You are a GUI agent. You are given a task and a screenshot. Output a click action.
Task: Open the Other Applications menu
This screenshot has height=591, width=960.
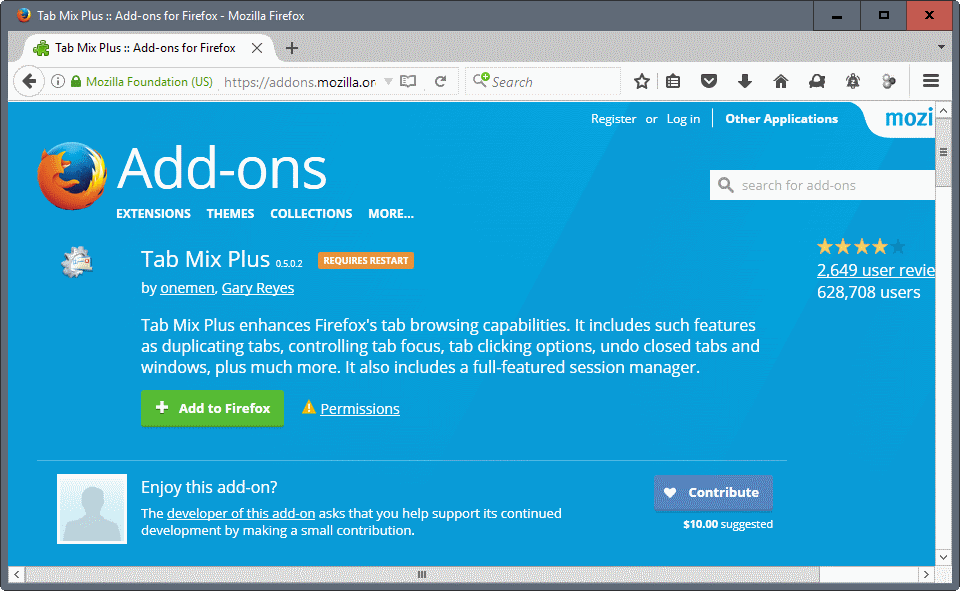click(x=781, y=119)
